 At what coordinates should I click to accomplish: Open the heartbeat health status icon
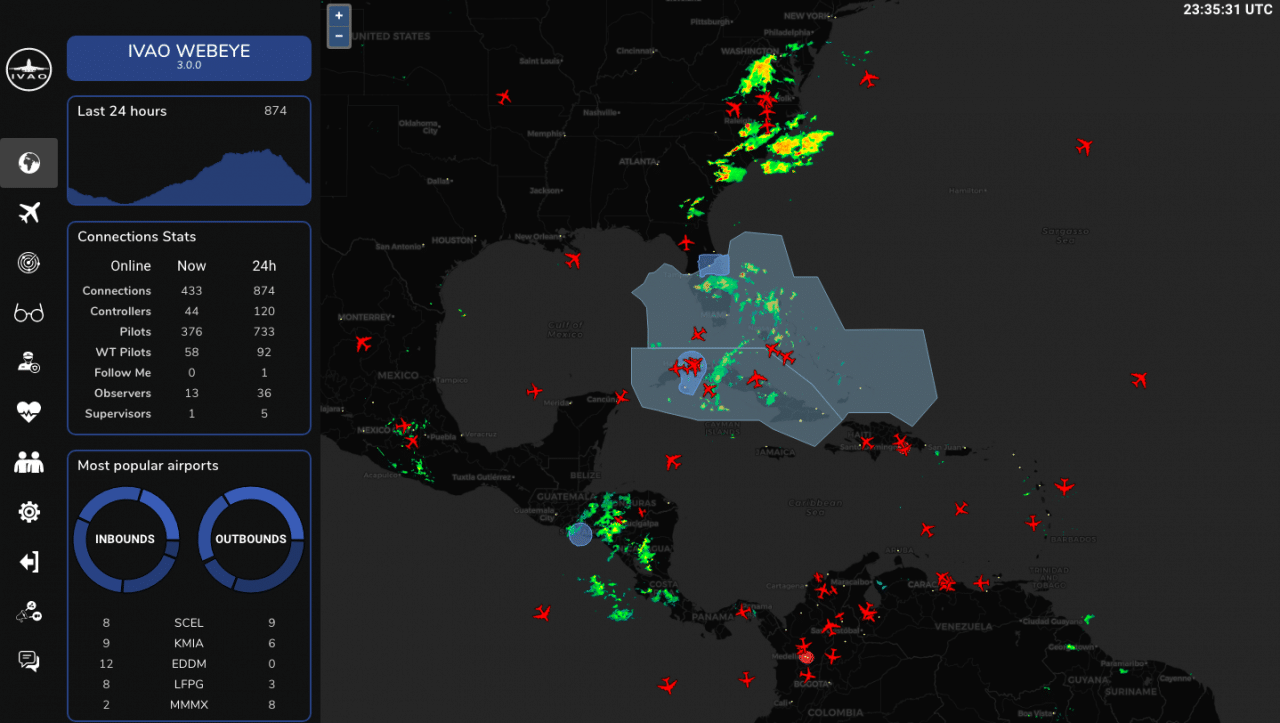pos(29,412)
